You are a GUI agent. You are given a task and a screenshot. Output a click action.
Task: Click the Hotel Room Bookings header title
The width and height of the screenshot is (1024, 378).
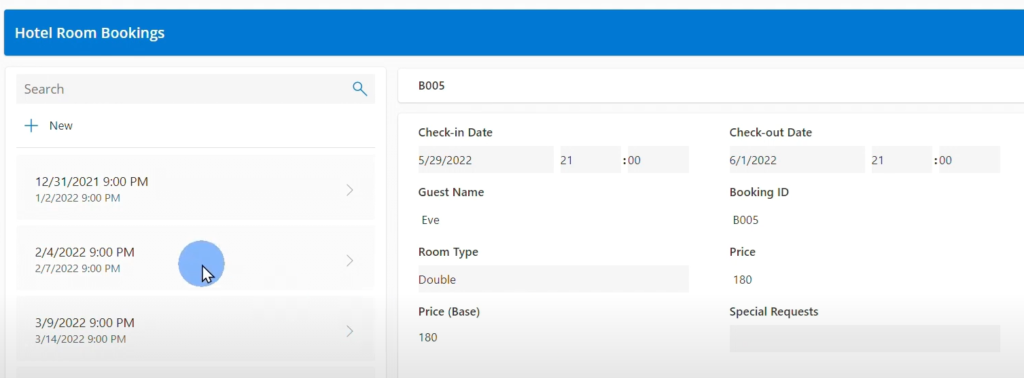click(x=89, y=33)
